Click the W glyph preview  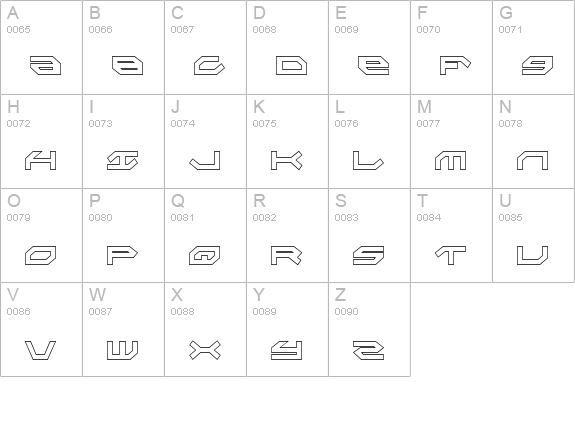click(x=122, y=350)
